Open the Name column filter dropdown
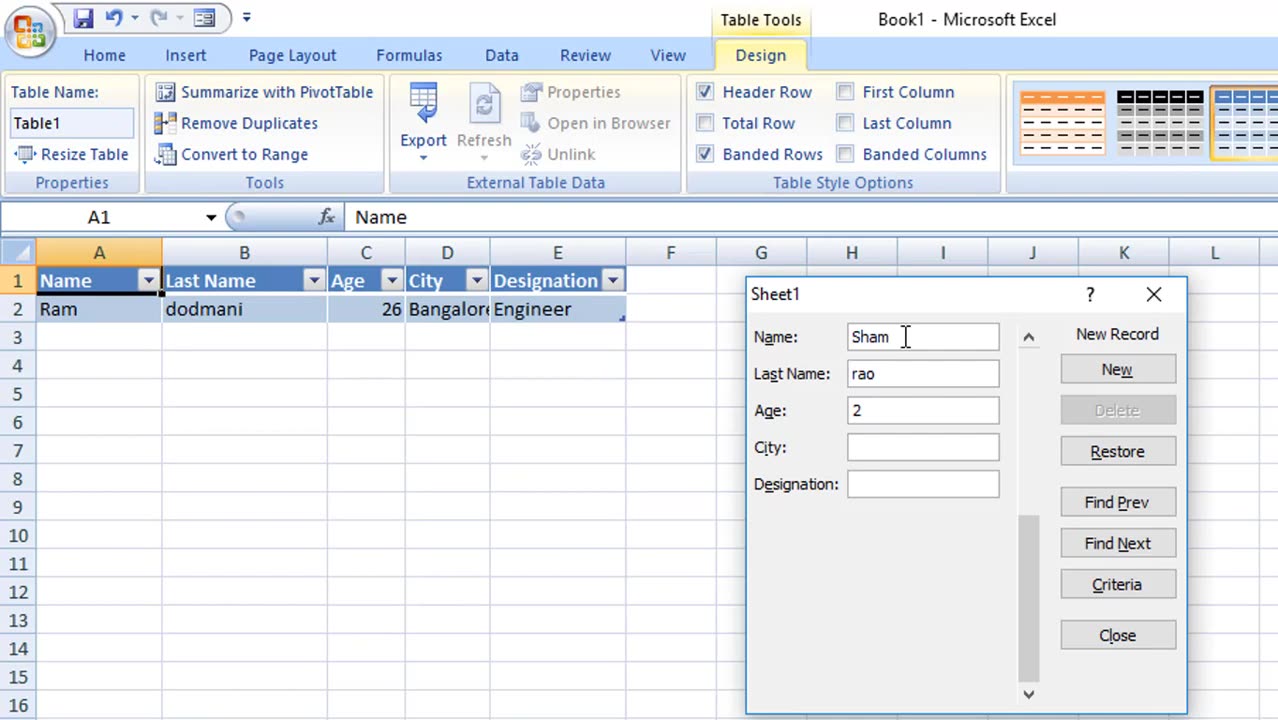 pos(148,281)
